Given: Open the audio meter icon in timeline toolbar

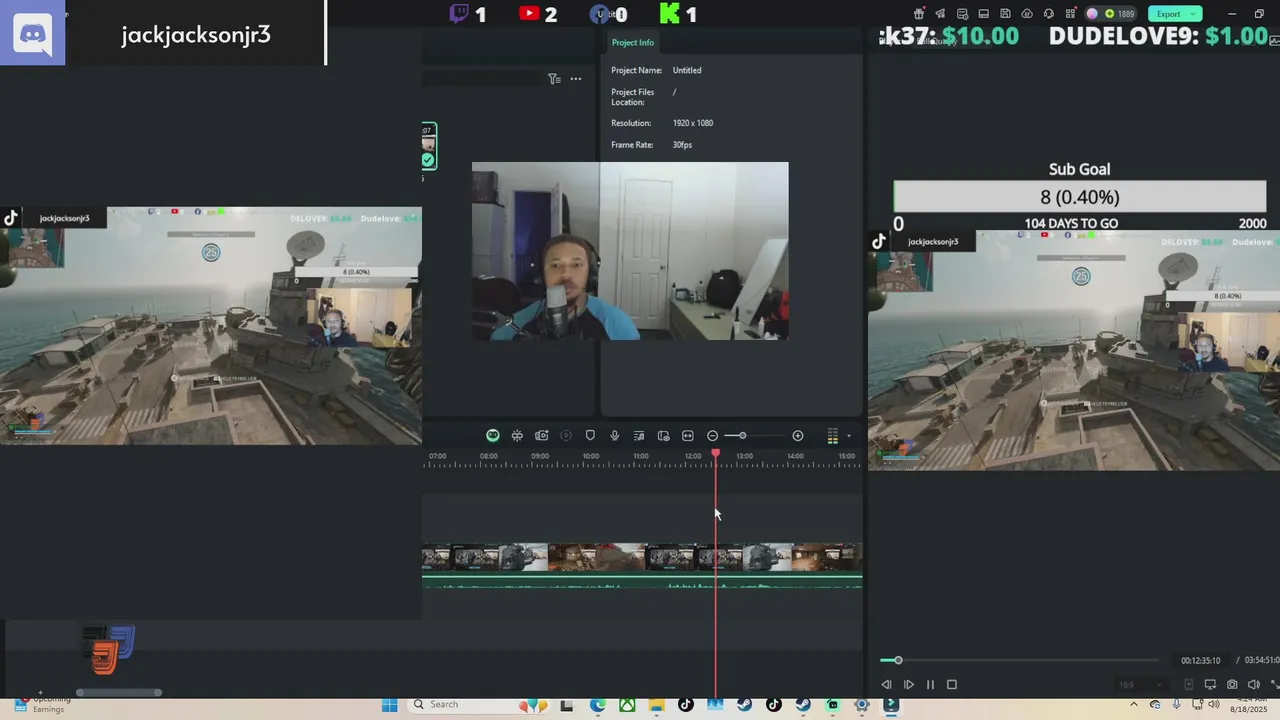Looking at the screenshot, I should [832, 436].
